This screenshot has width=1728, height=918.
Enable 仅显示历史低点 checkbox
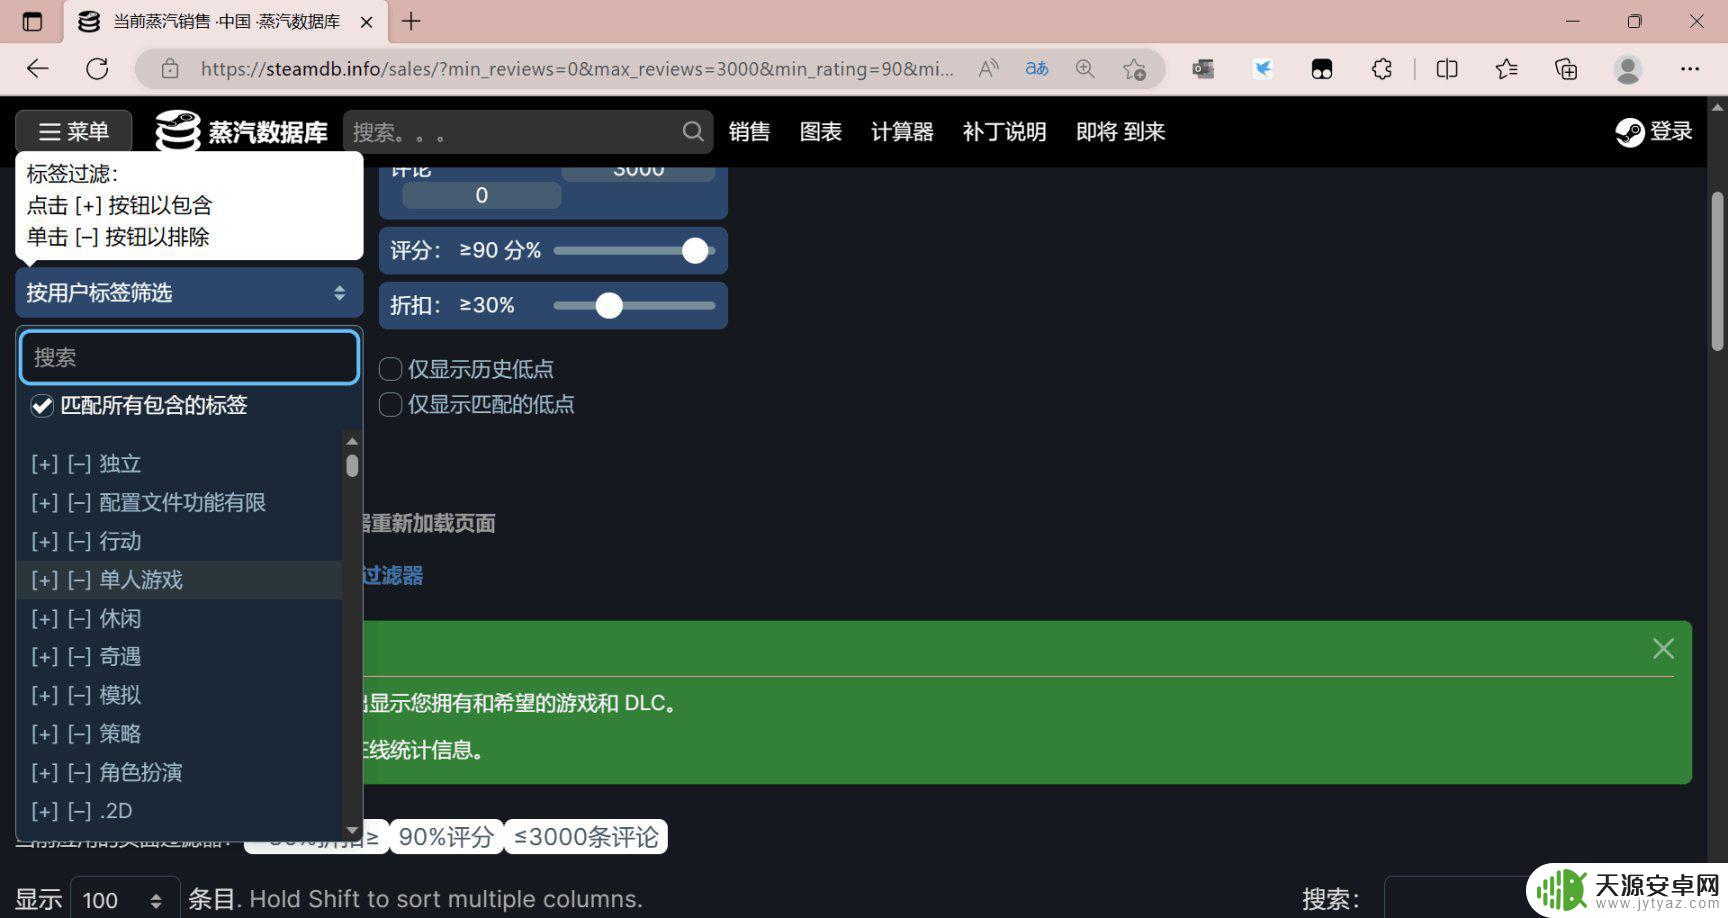[x=391, y=369]
